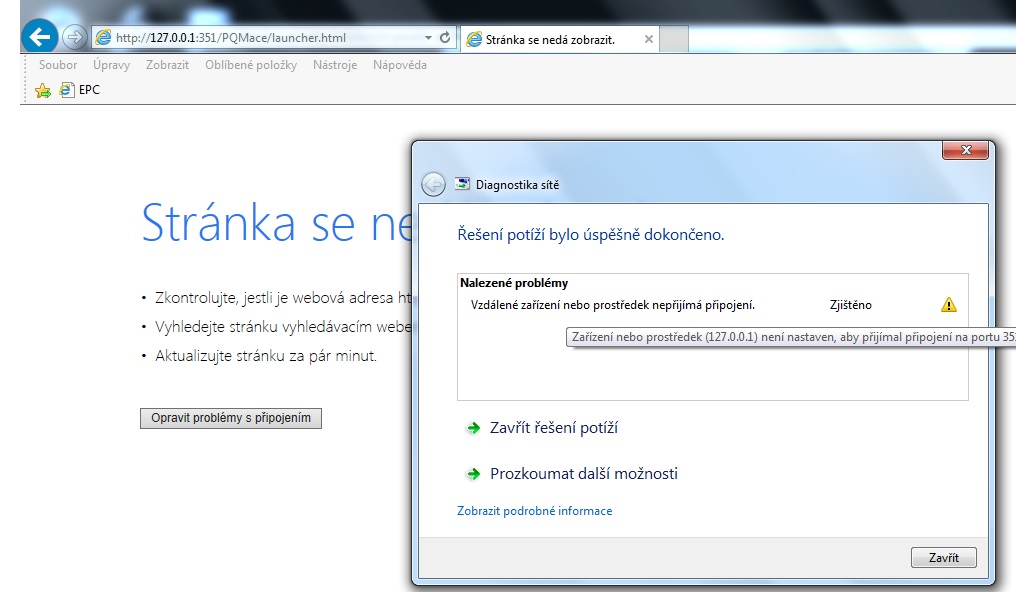
Task: Expand the address bar dropdown arrow
Action: click(x=428, y=38)
